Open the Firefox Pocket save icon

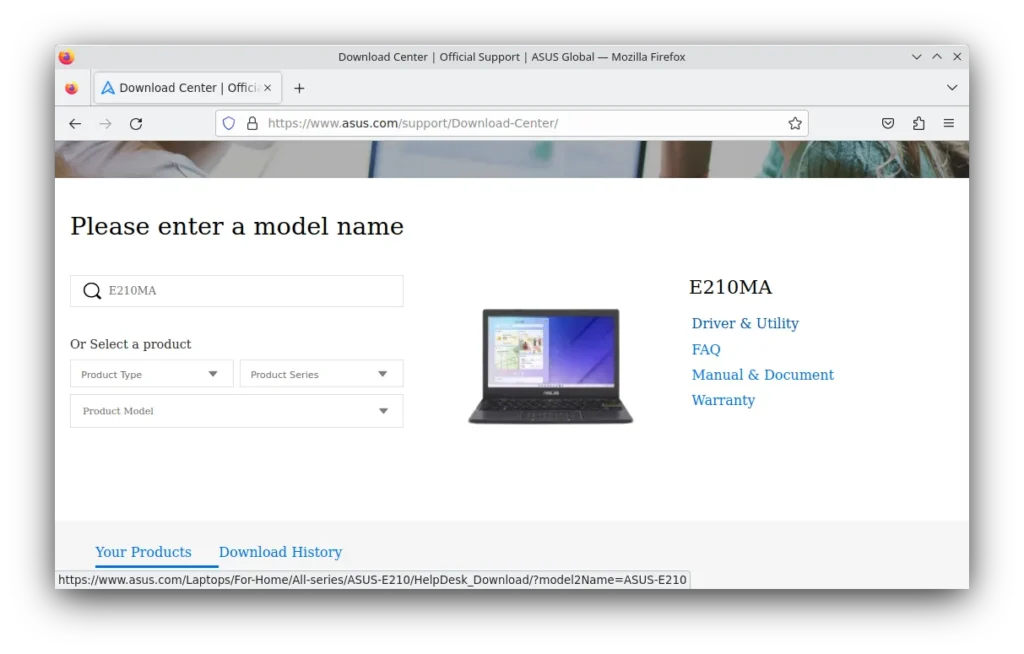coord(888,124)
